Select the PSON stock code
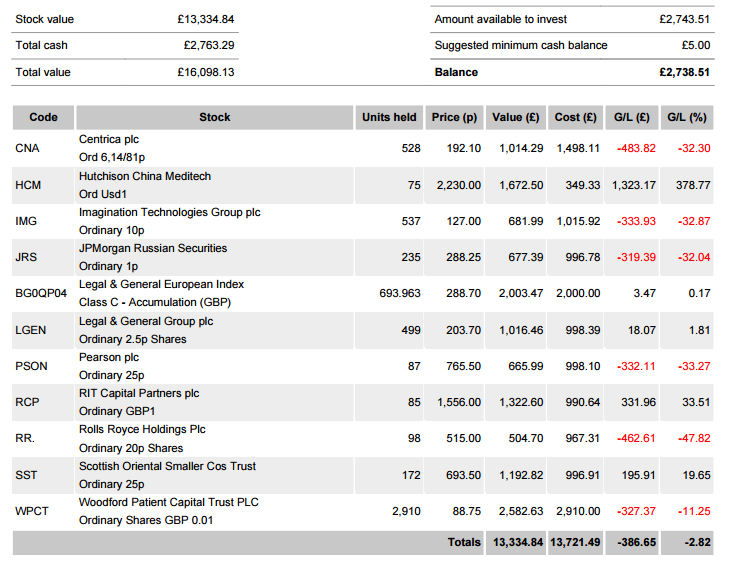 pos(31,366)
